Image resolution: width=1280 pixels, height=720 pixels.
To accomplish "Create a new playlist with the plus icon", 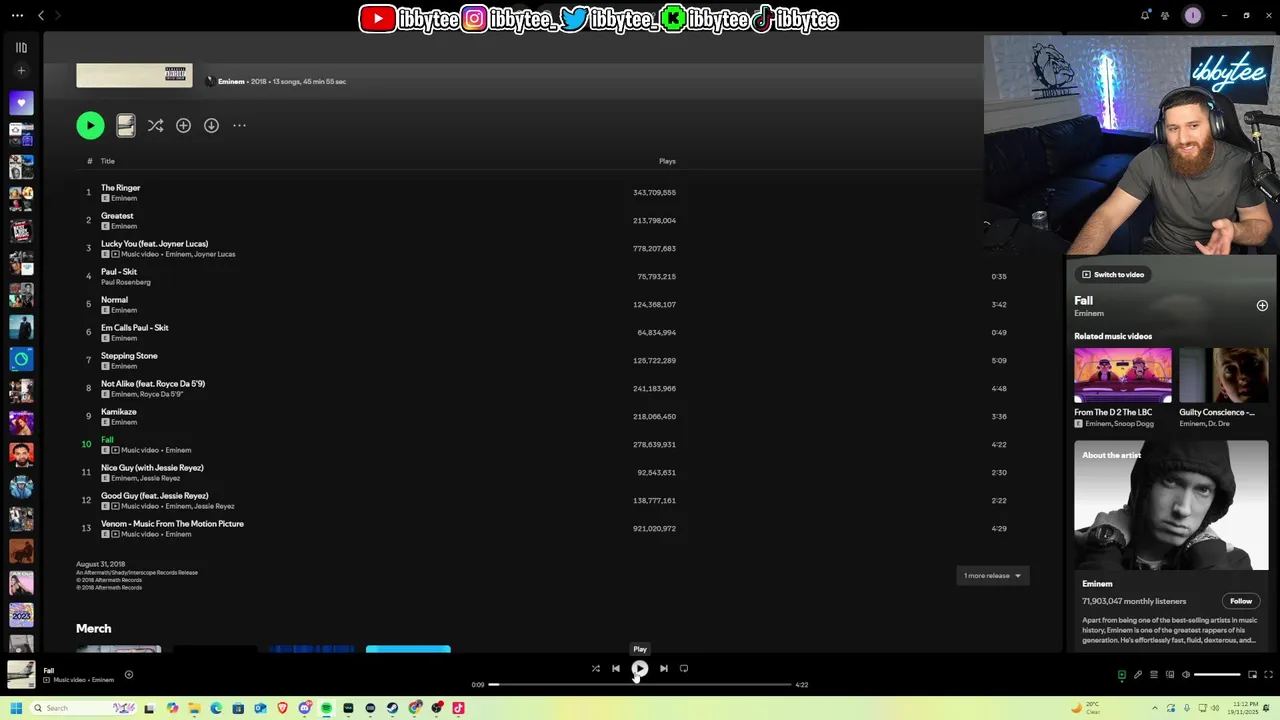I will click(x=21, y=71).
